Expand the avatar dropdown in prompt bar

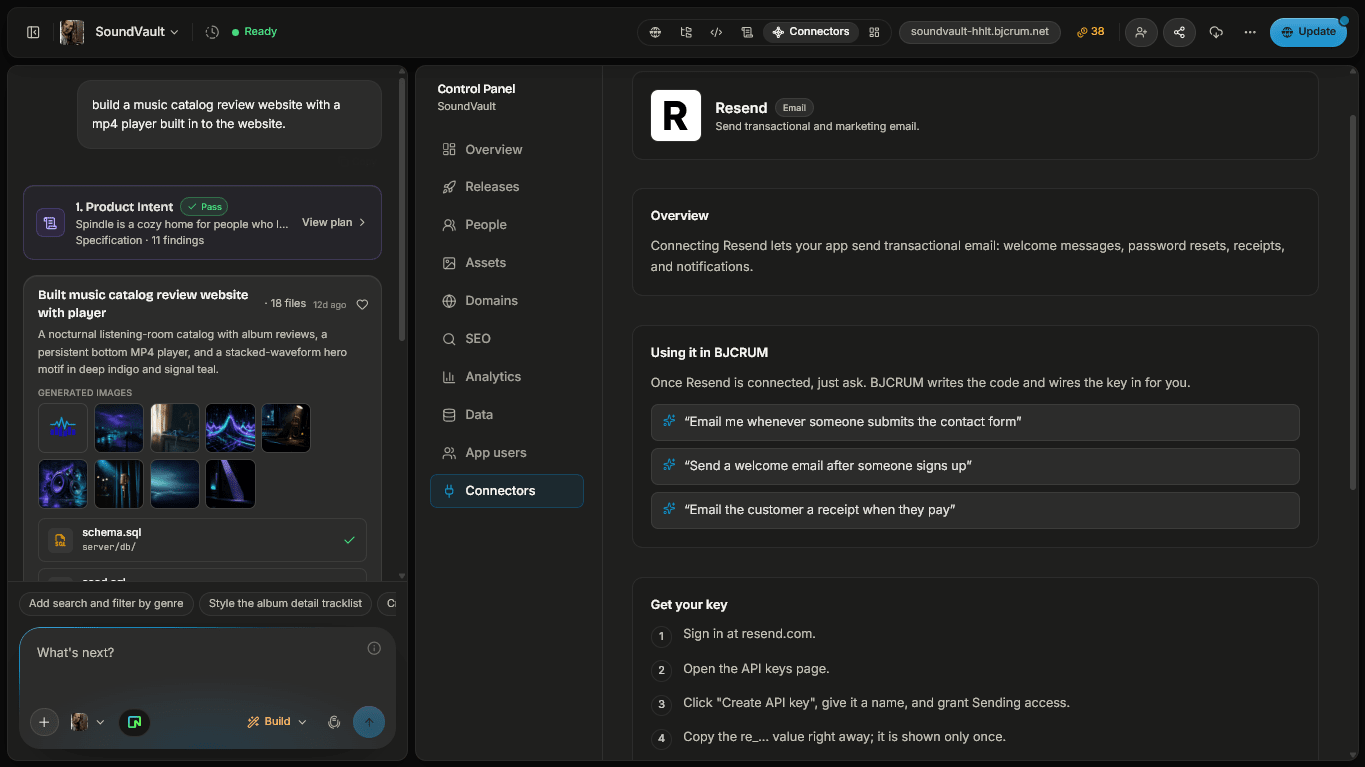pos(88,722)
